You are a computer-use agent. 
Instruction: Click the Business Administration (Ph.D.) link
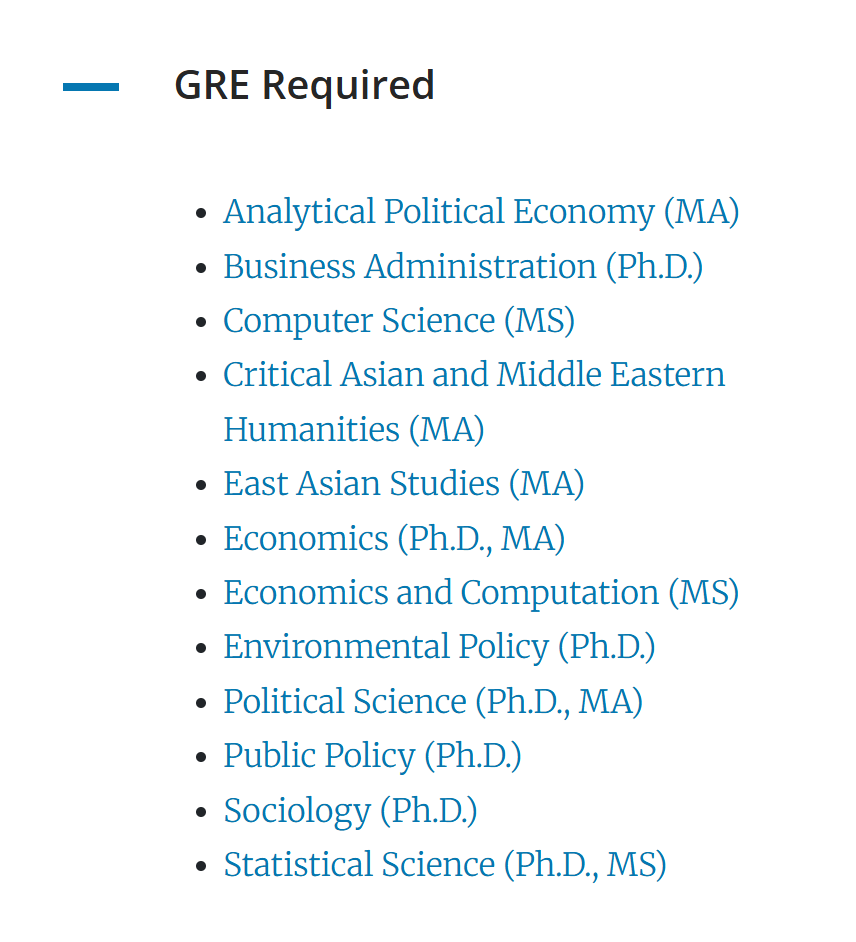(x=462, y=267)
